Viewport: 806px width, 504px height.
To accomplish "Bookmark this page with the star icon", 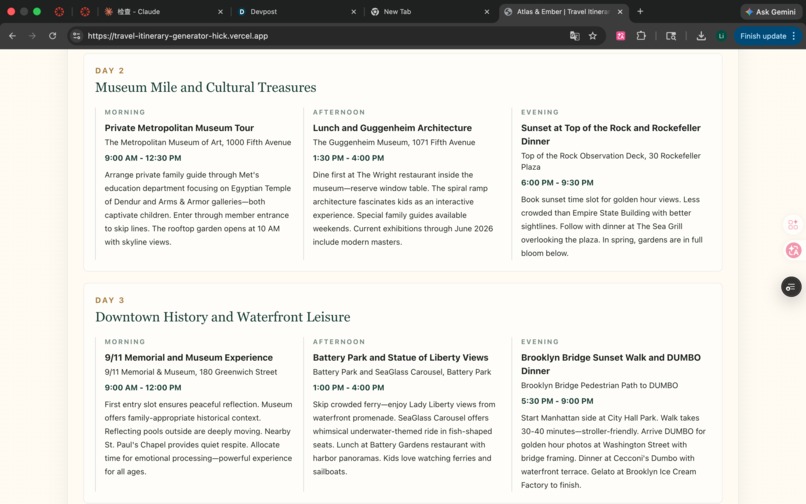I will (593, 36).
